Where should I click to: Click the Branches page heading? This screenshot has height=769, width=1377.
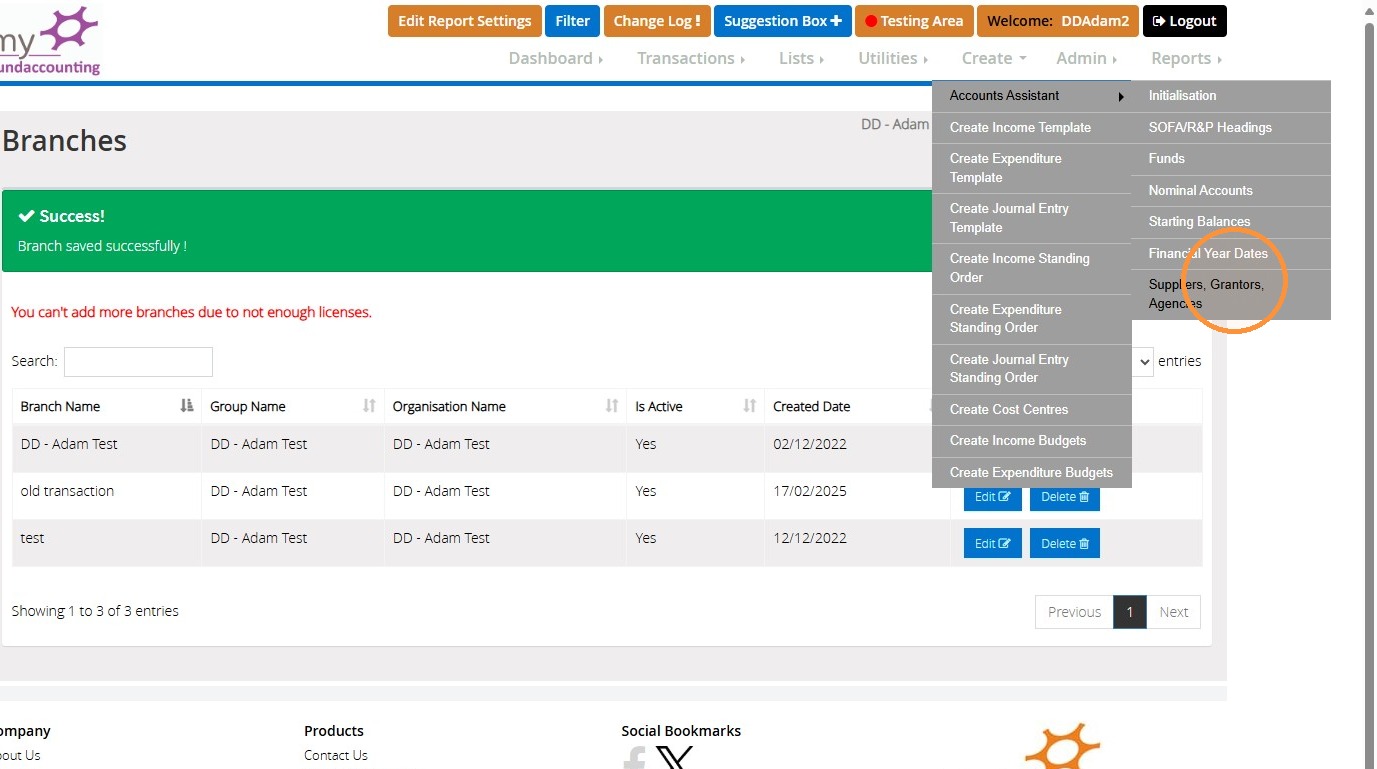tap(64, 141)
